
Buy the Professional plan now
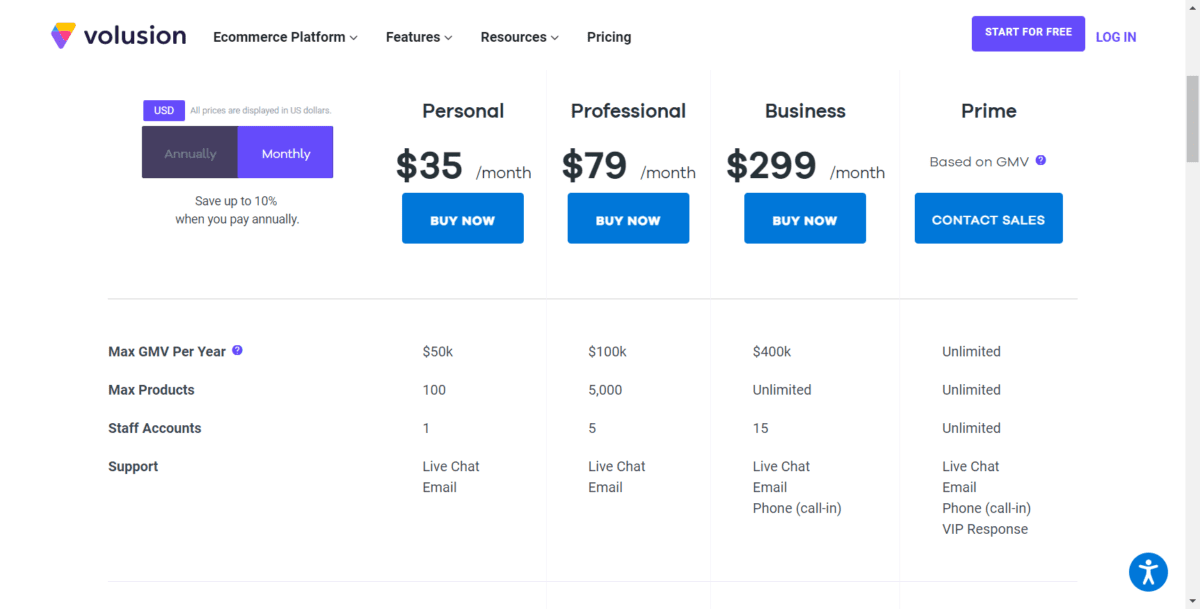coord(628,220)
